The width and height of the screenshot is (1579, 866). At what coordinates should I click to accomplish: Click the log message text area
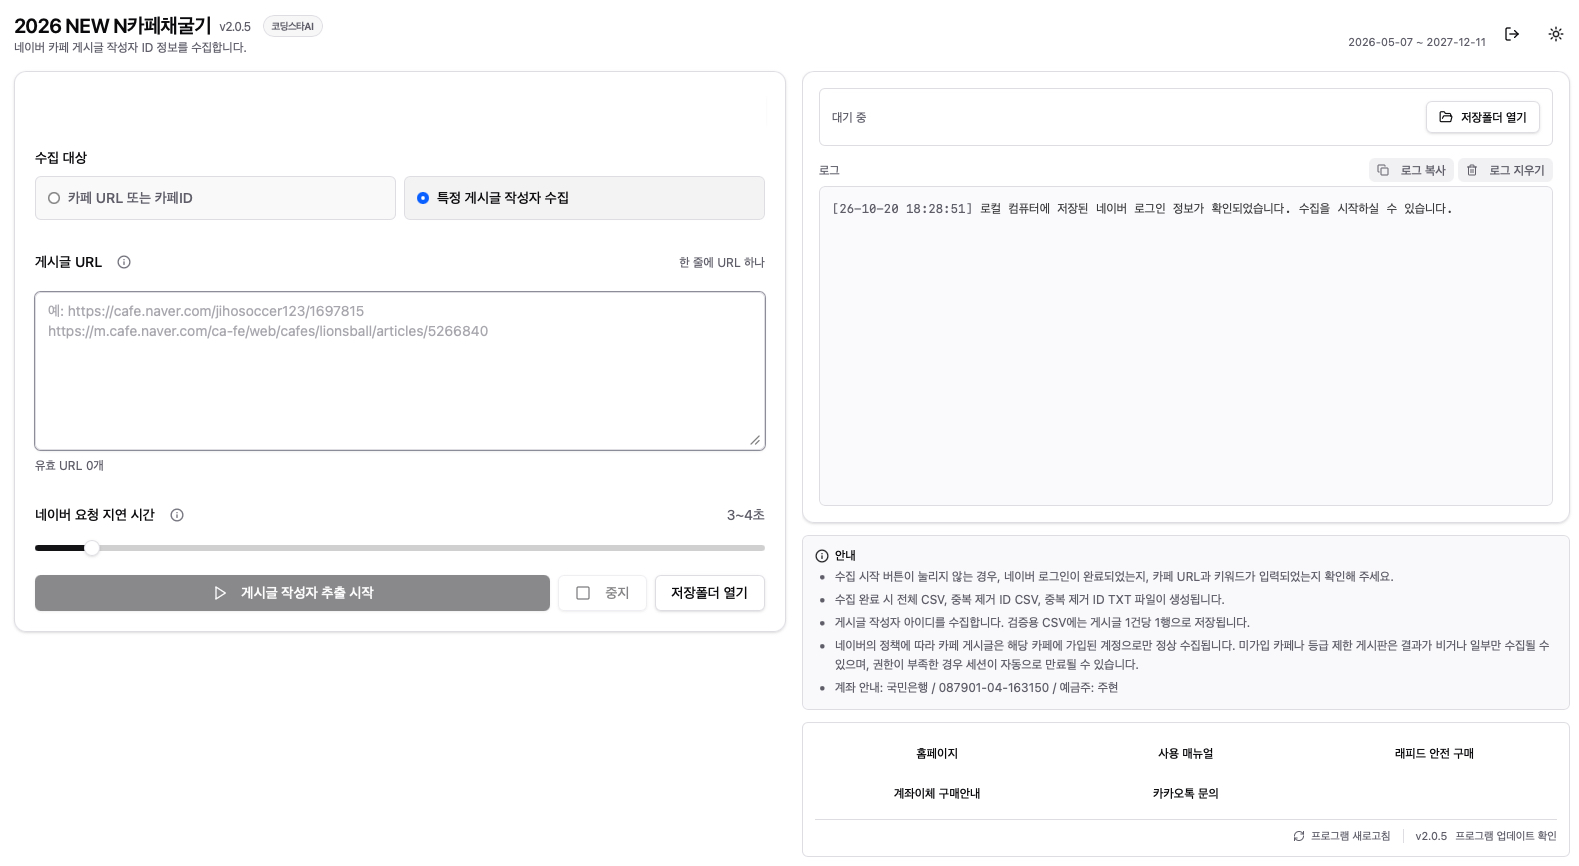[1186, 346]
